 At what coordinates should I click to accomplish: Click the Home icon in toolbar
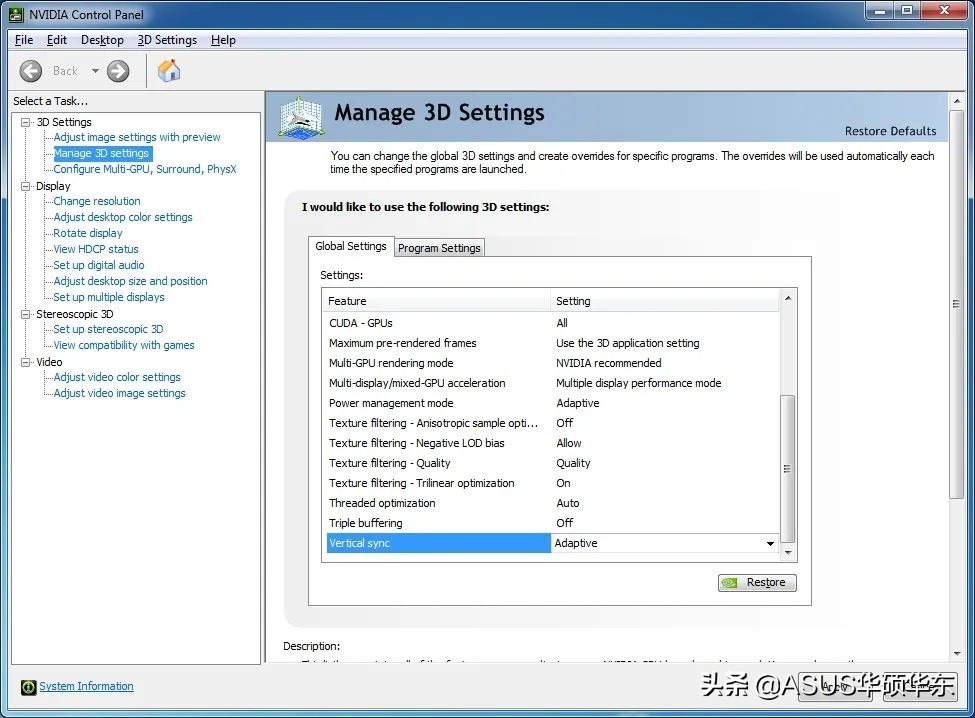point(169,71)
